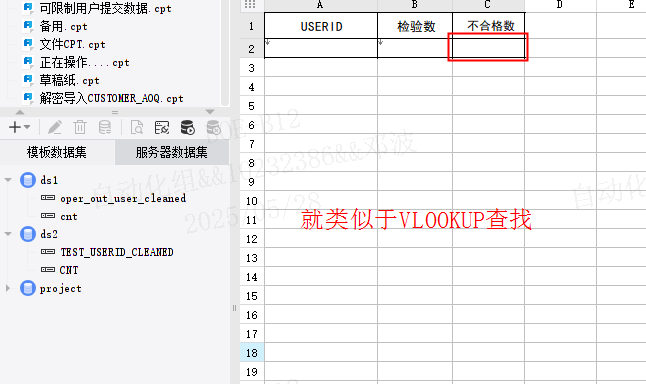Click the 检验数 header cell

click(415, 26)
